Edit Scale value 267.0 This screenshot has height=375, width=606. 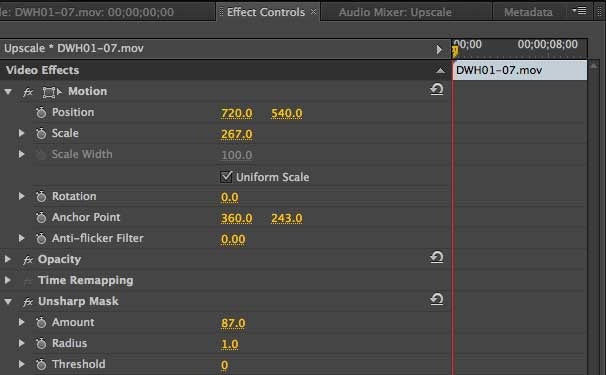click(x=237, y=134)
